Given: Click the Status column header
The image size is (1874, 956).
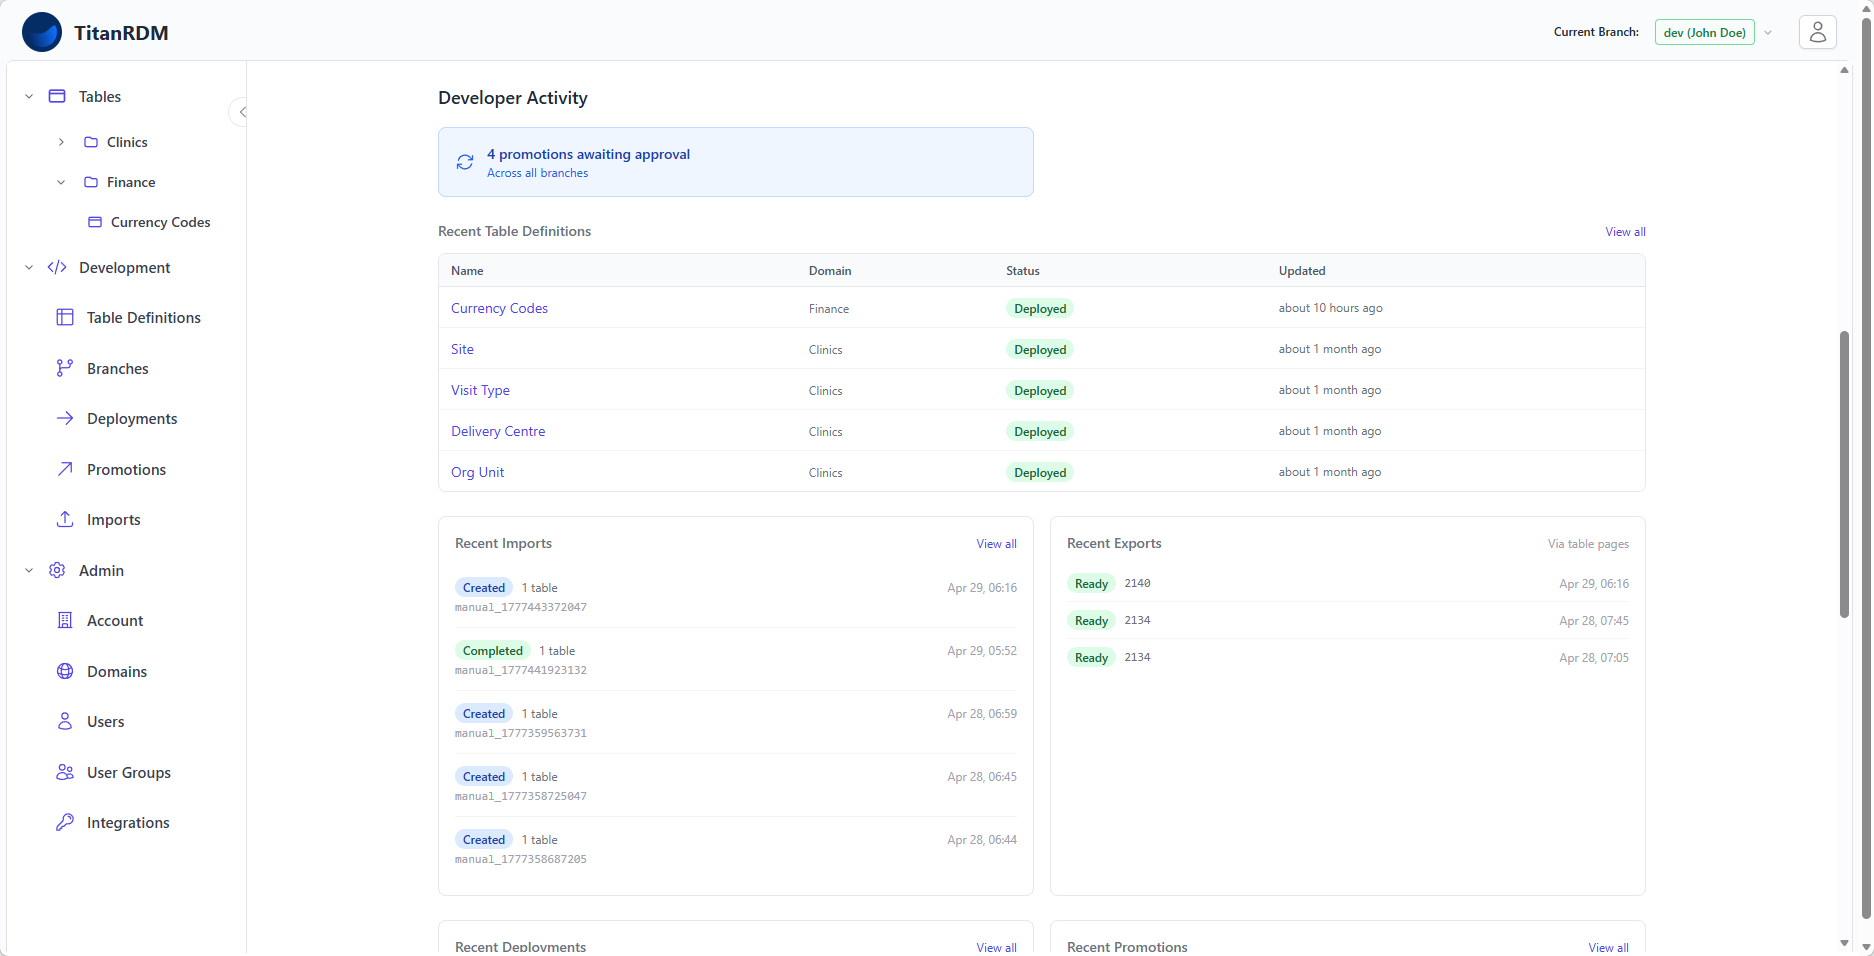Looking at the screenshot, I should click(1022, 270).
